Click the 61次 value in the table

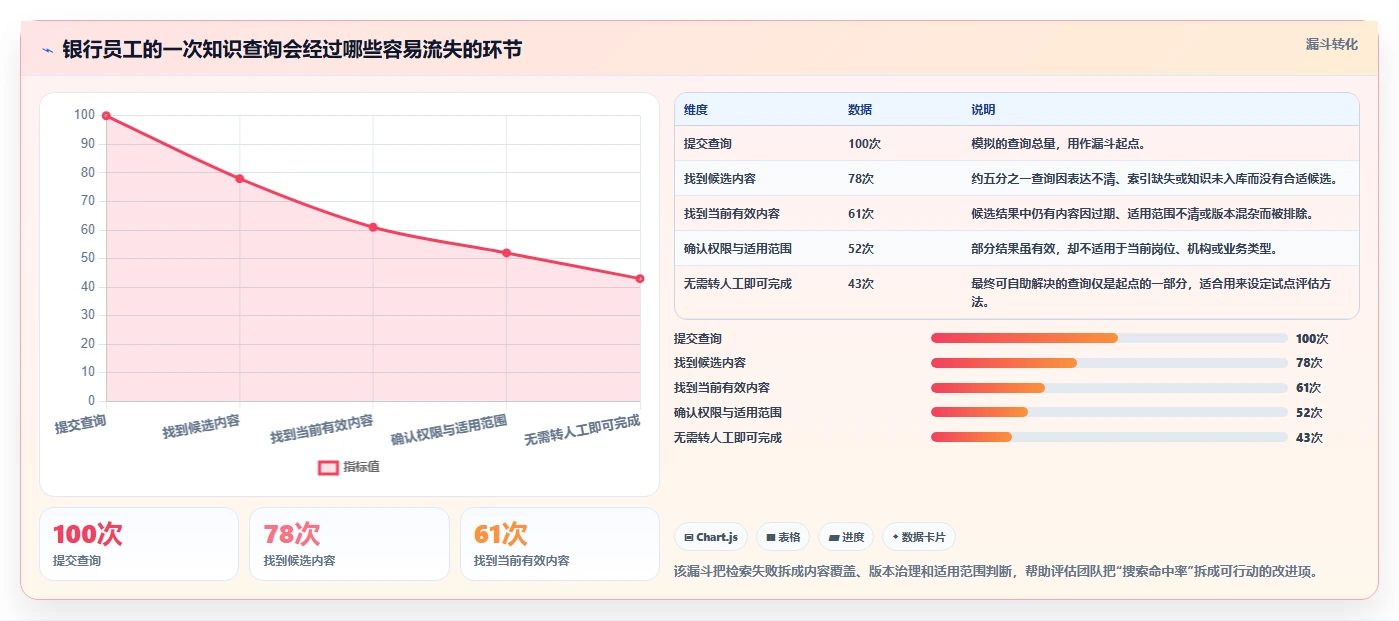click(x=861, y=214)
